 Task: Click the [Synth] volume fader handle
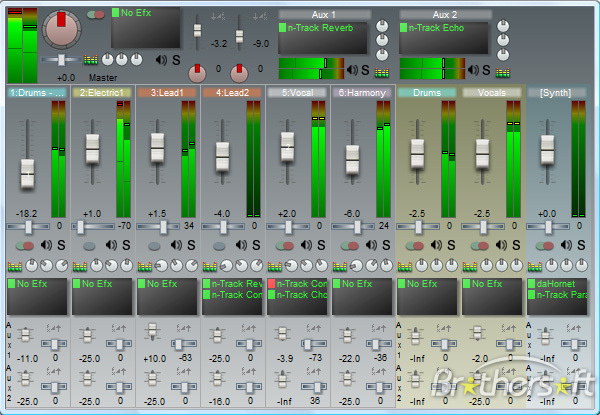548,150
